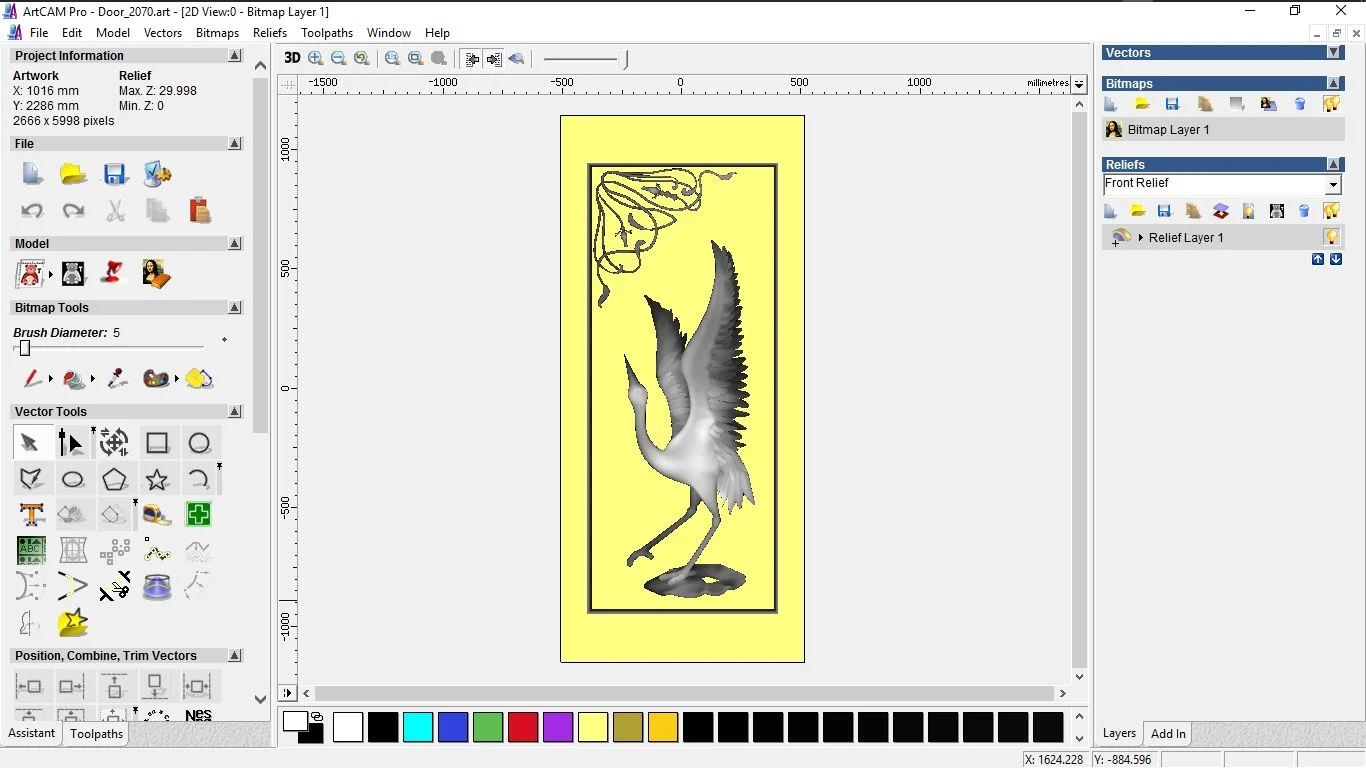Delete bitmap layer with trash bin icon

[1300, 104]
